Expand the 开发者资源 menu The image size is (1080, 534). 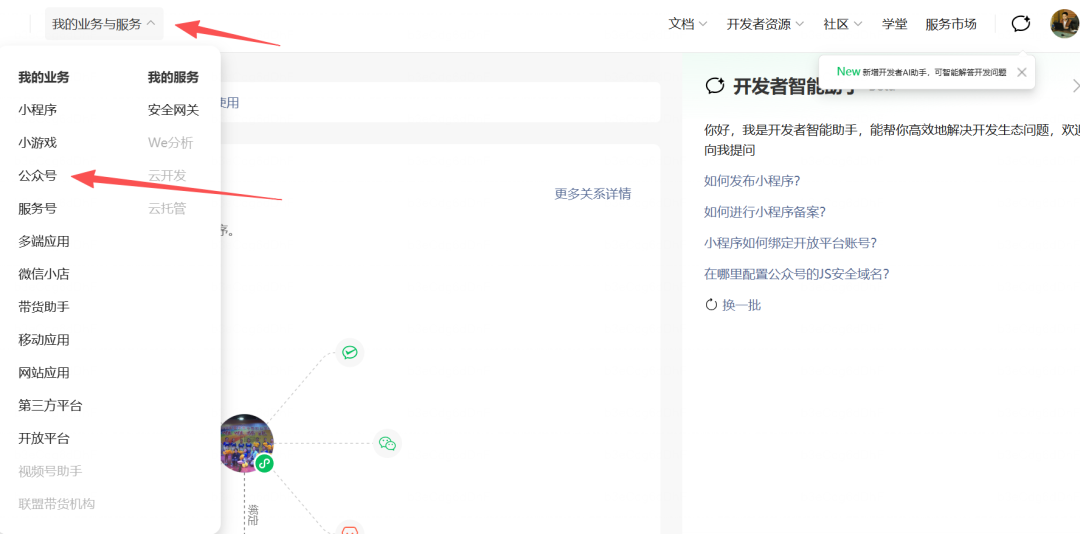(x=765, y=24)
